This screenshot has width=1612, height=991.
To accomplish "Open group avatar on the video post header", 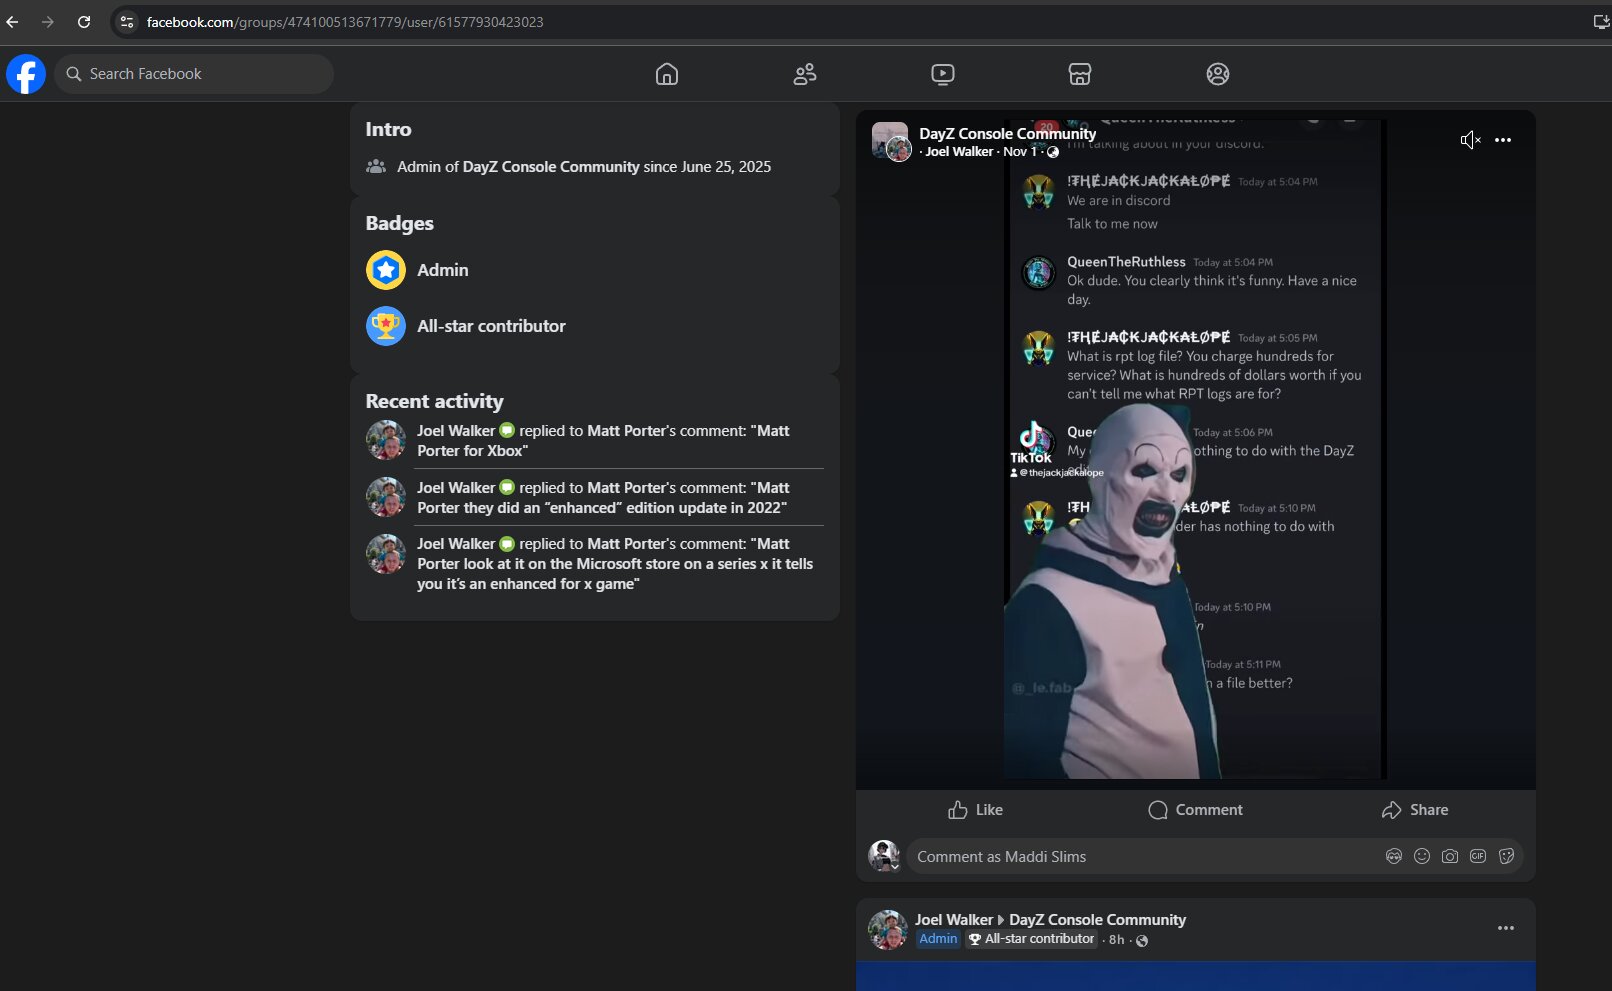I will (x=890, y=141).
